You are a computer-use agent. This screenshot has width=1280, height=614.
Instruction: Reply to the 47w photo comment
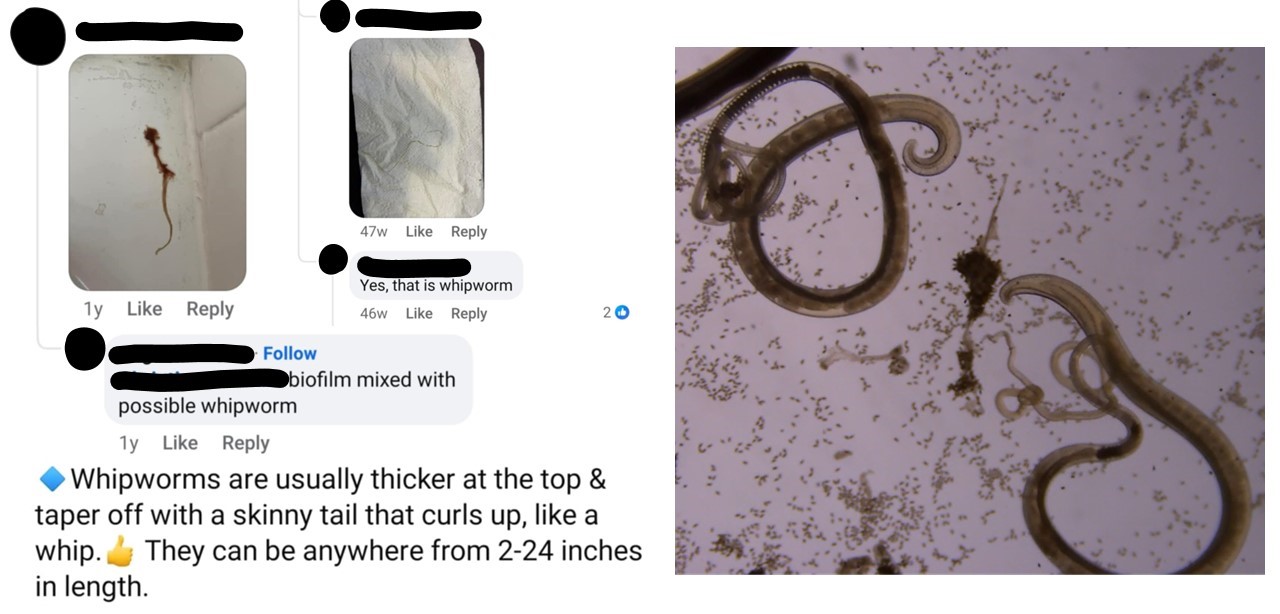[x=469, y=231]
